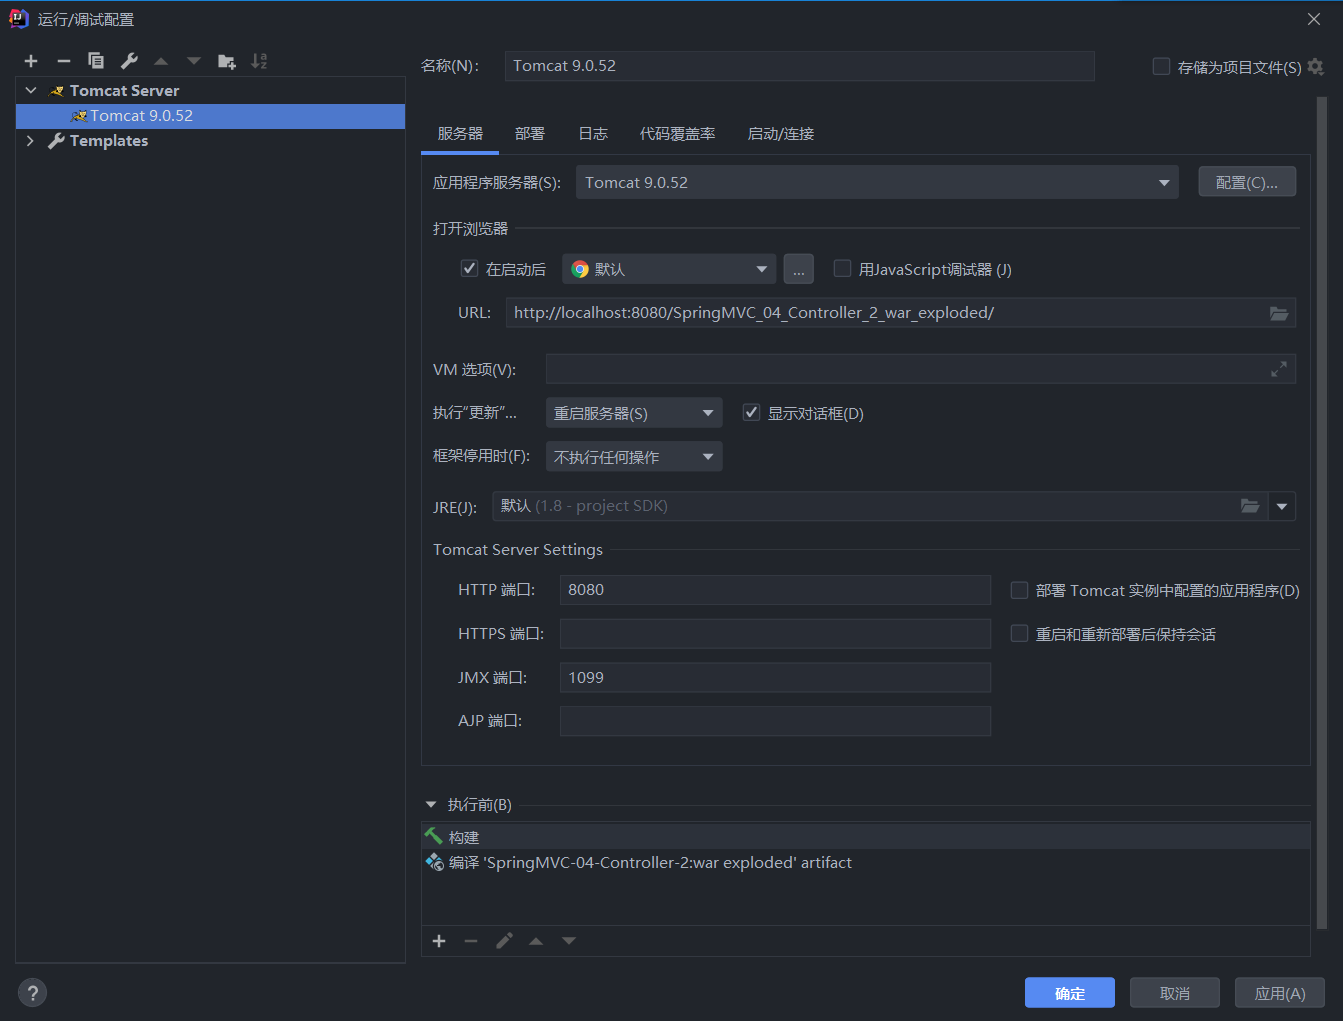
Task: Click the sort configurations icon
Action: click(258, 61)
